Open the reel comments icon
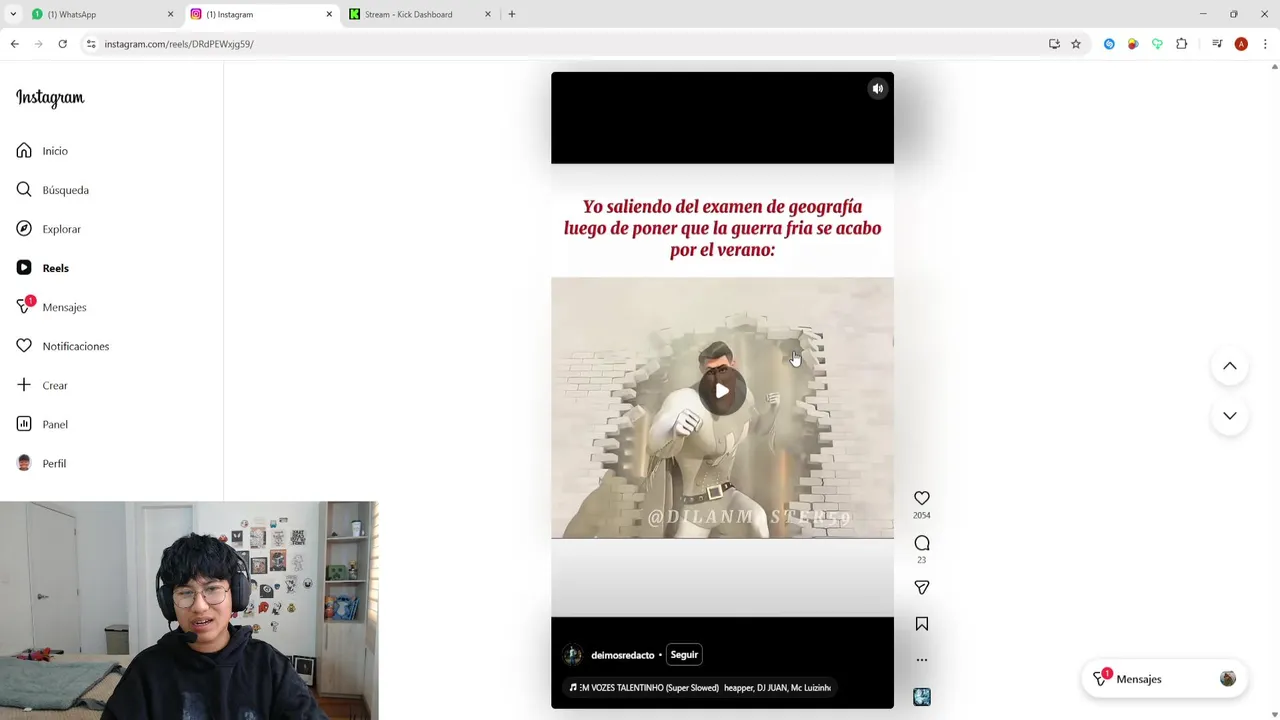The height and width of the screenshot is (720, 1280). [922, 543]
